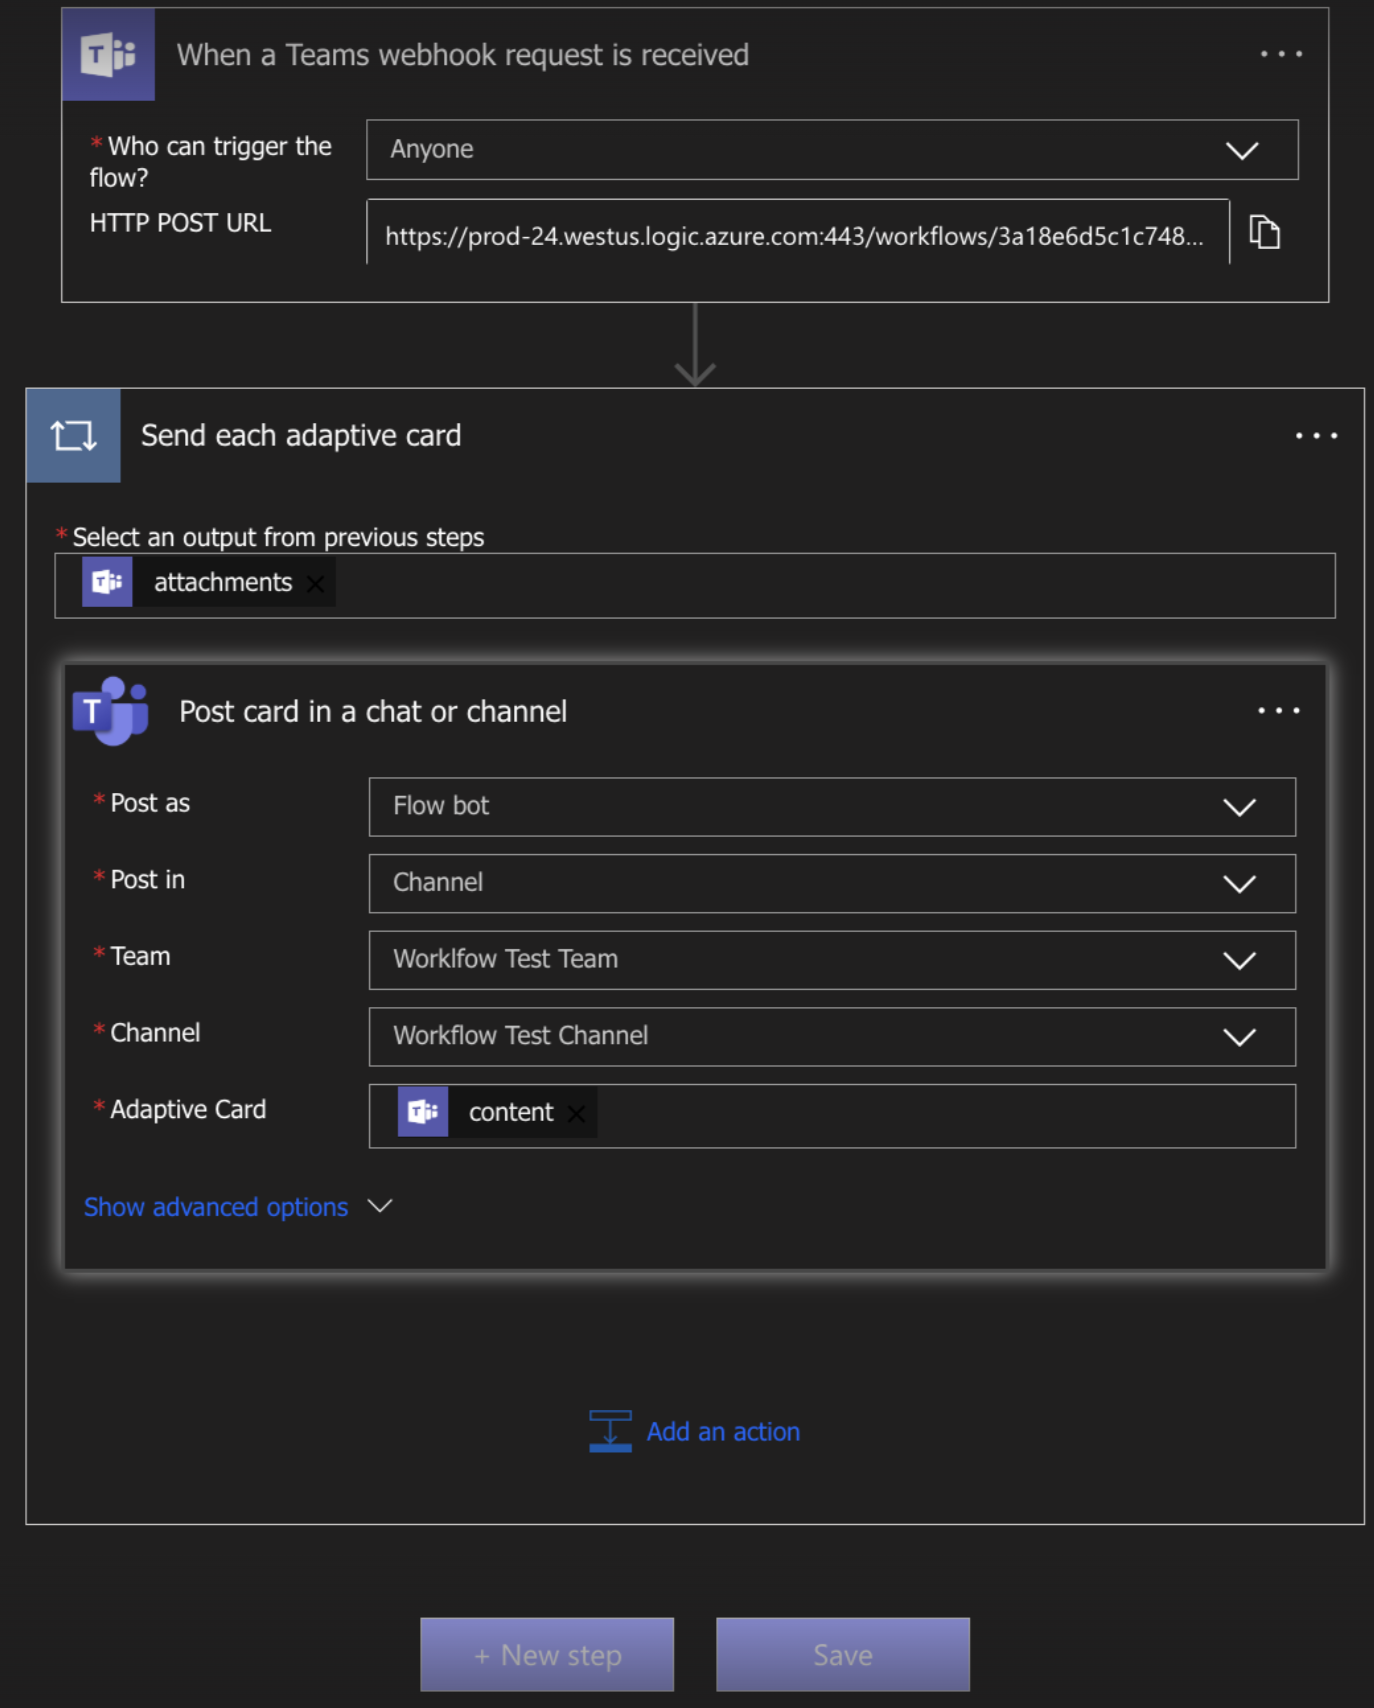The width and height of the screenshot is (1374, 1708).
Task: Open the webhook trigger's three-dot menu
Action: [1281, 54]
